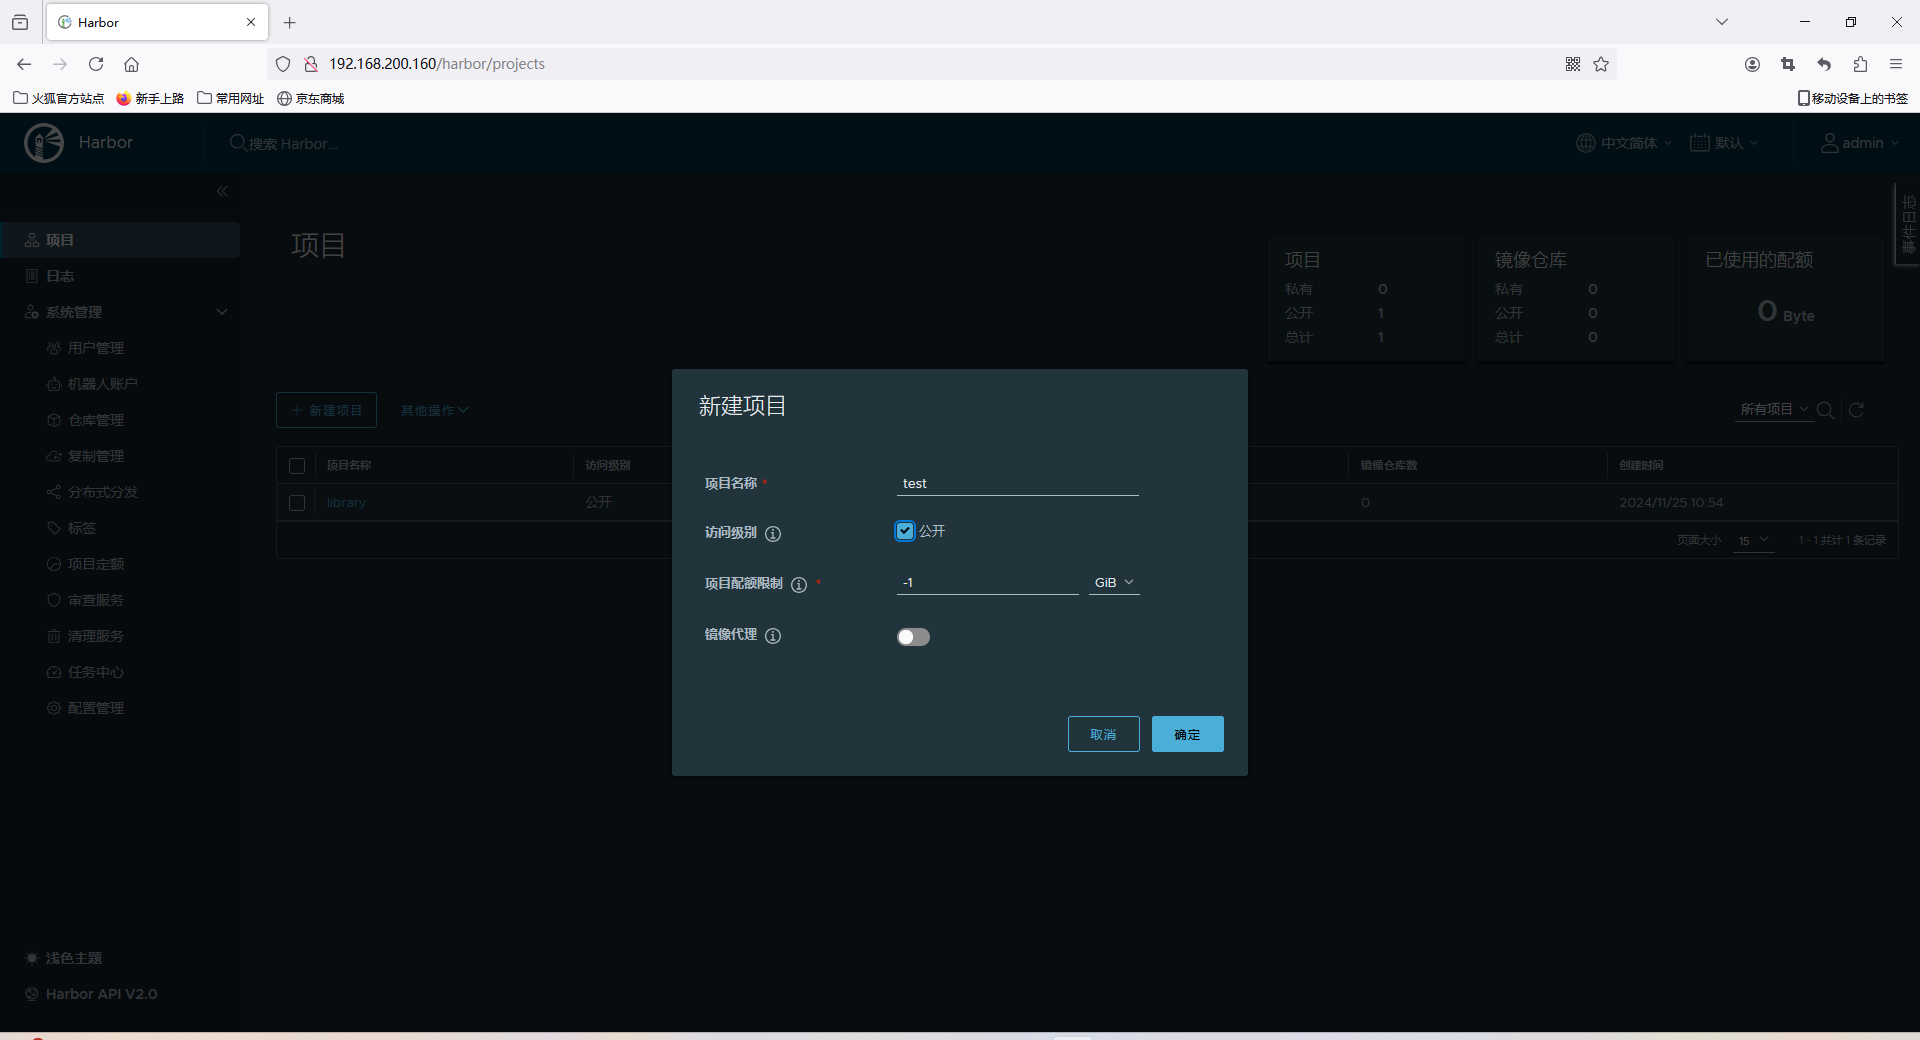This screenshot has height=1040, width=1920.
Task: Click the site security shield icon
Action: (x=283, y=64)
